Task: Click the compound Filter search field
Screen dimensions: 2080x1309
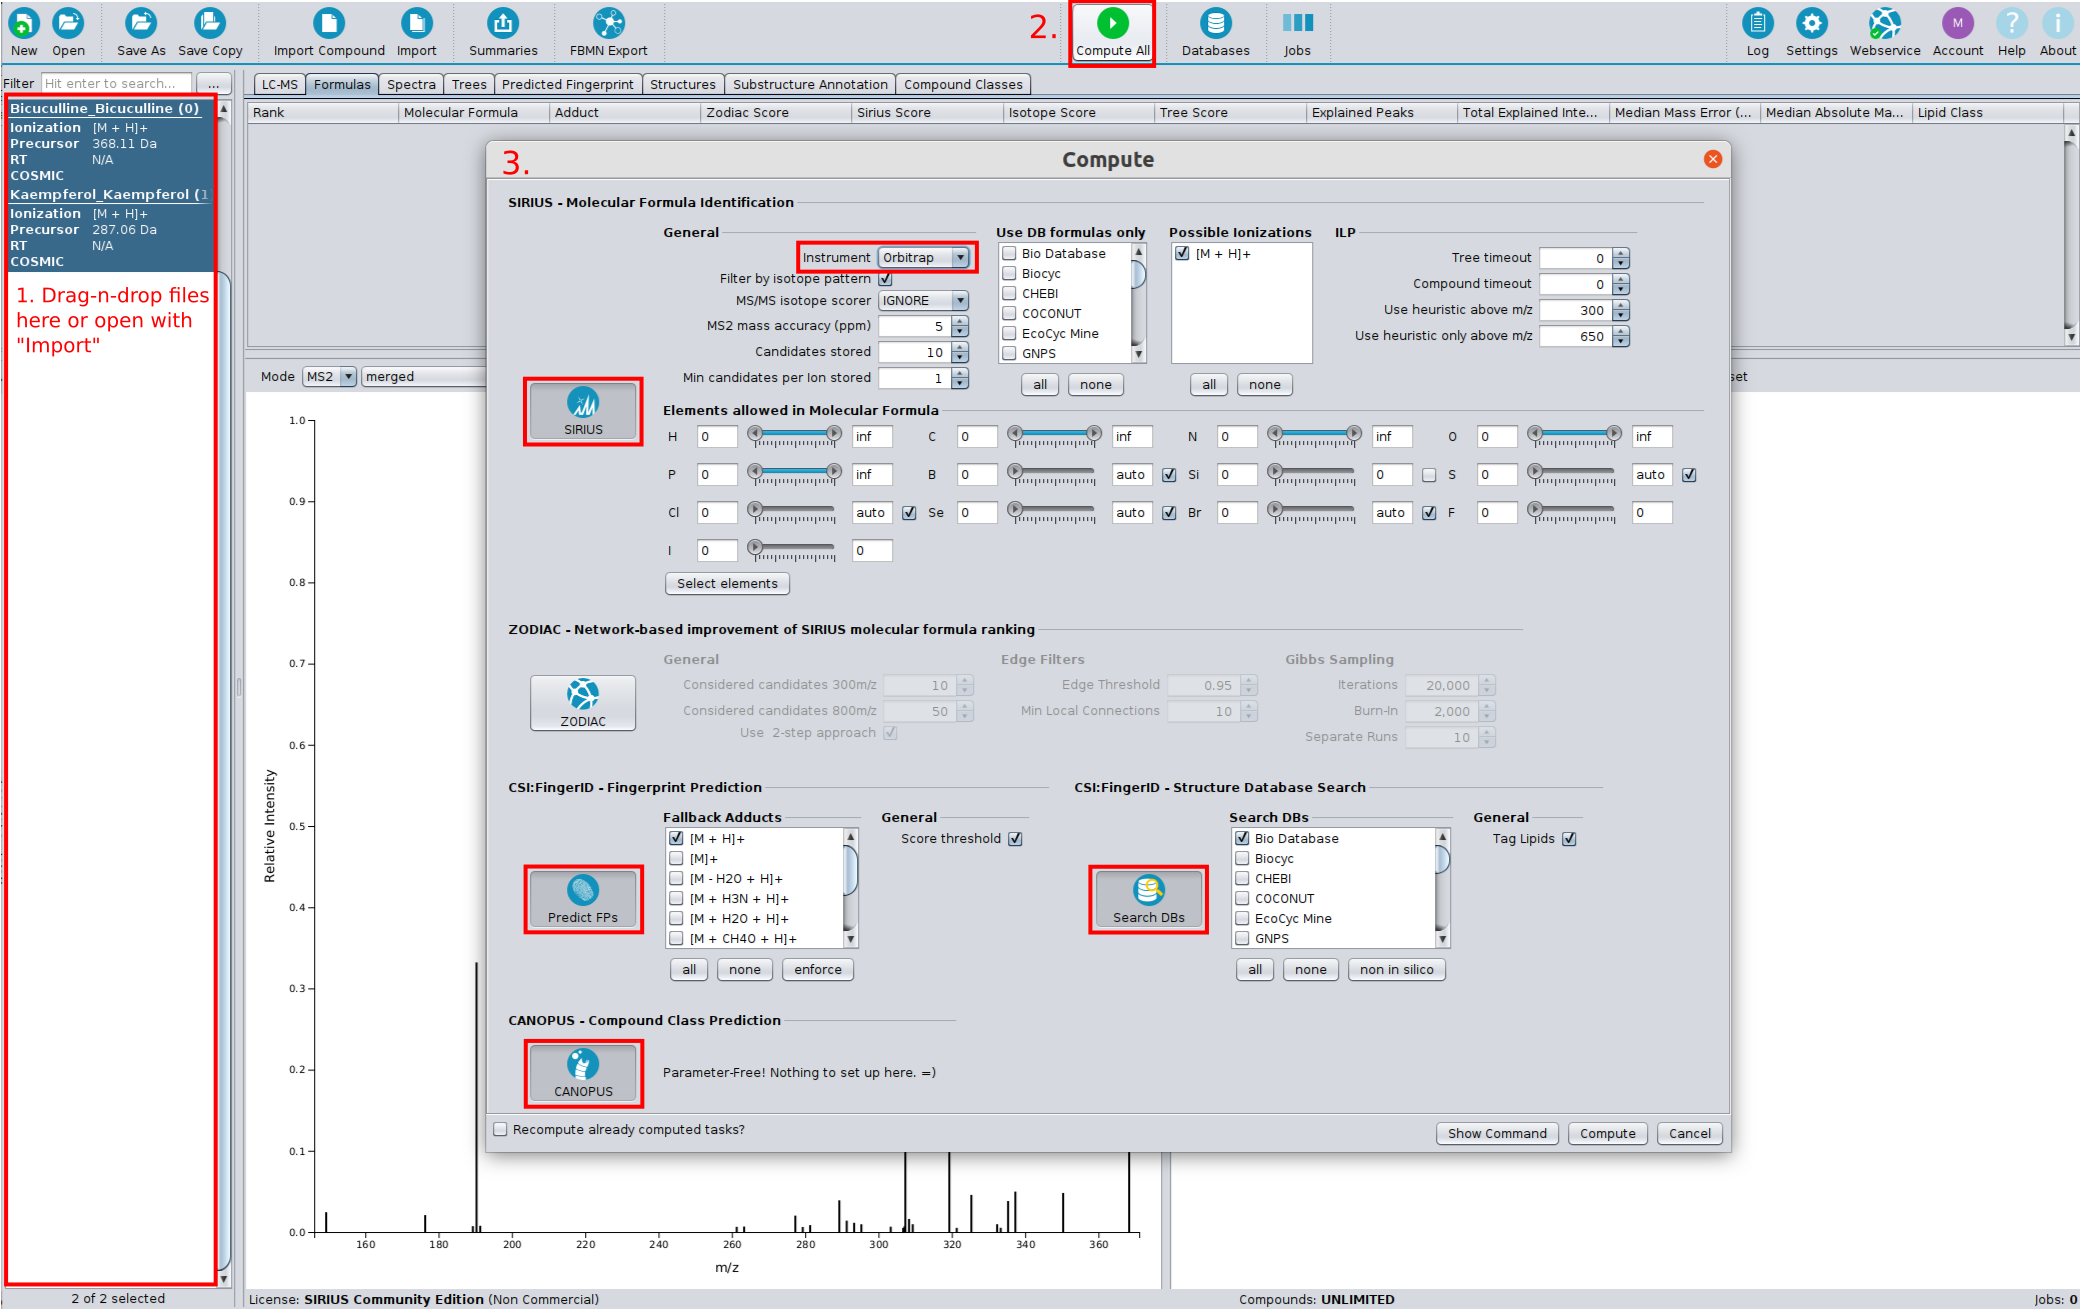Action: [x=116, y=84]
